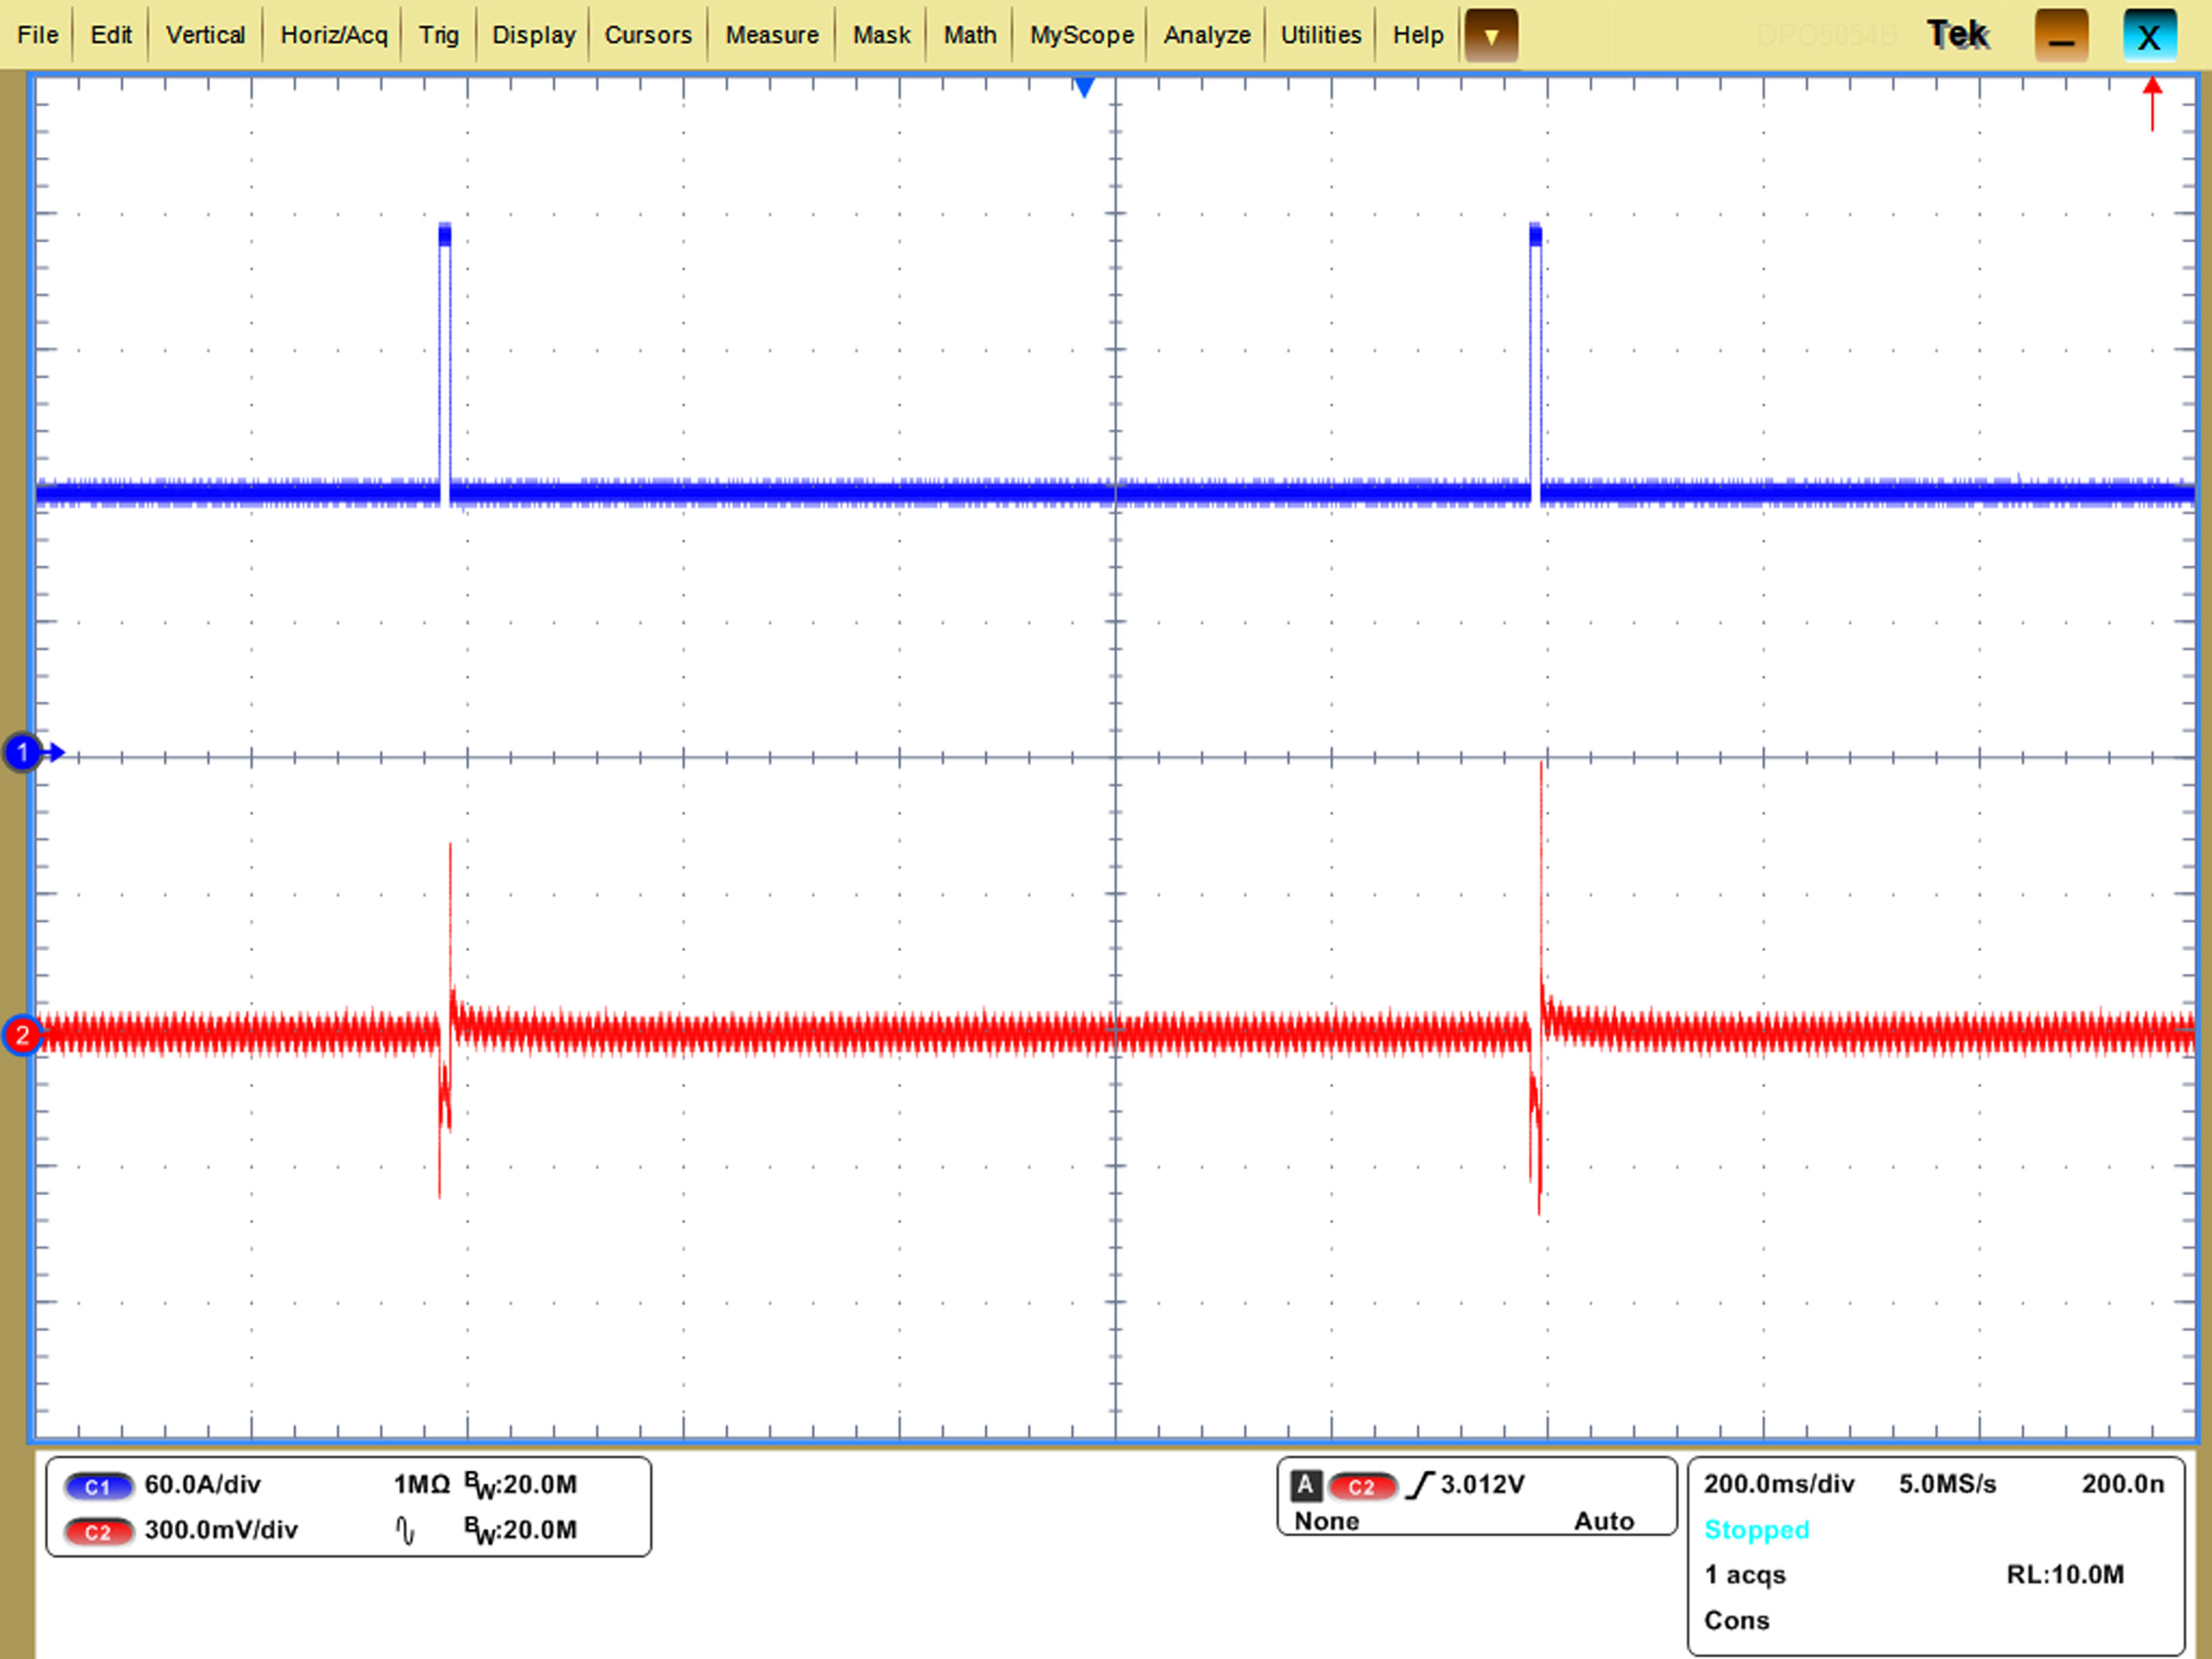
Task: Click the AC coupling symbol for C2
Action: 405,1530
